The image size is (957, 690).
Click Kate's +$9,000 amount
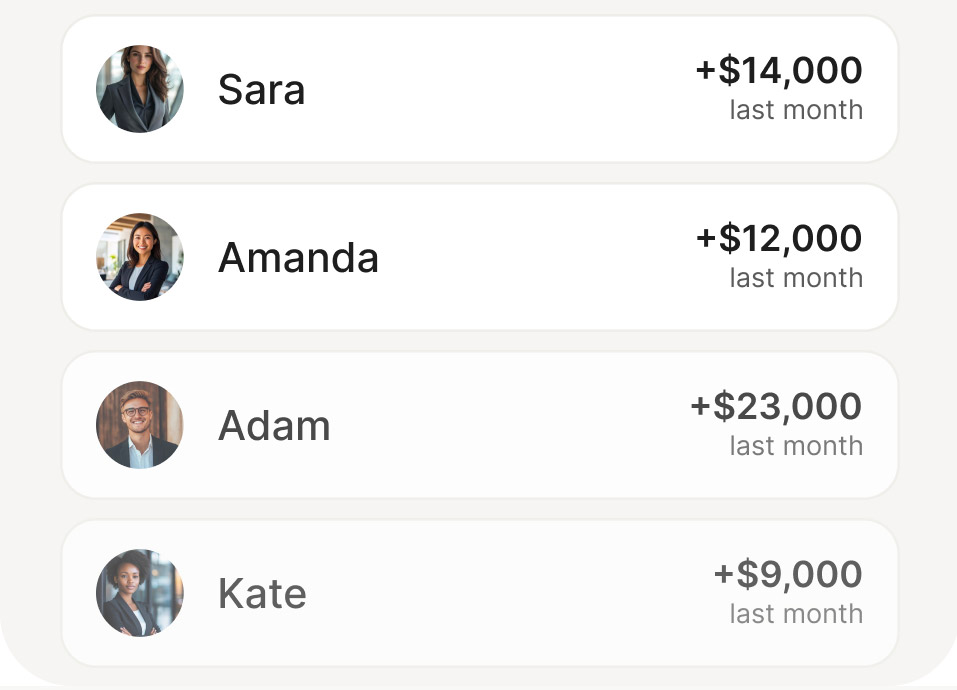pos(788,574)
